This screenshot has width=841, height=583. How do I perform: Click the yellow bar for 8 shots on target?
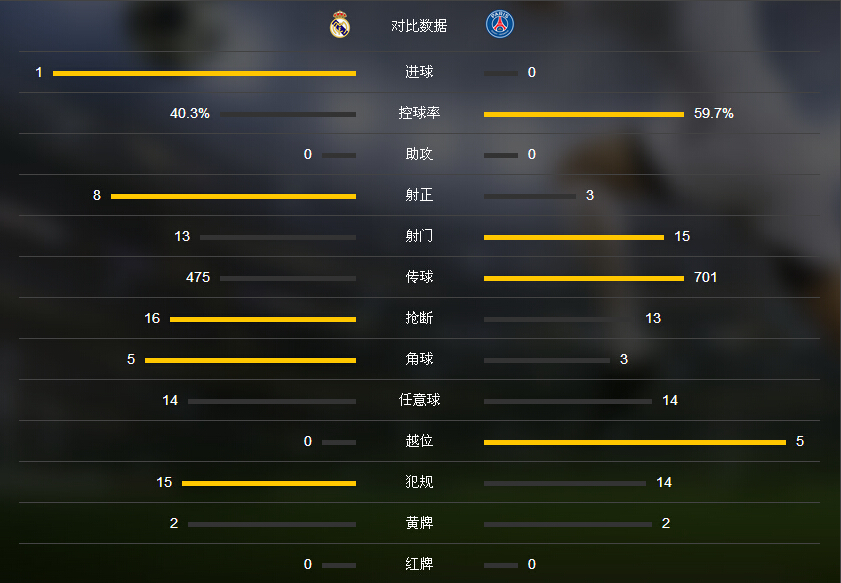click(233, 196)
